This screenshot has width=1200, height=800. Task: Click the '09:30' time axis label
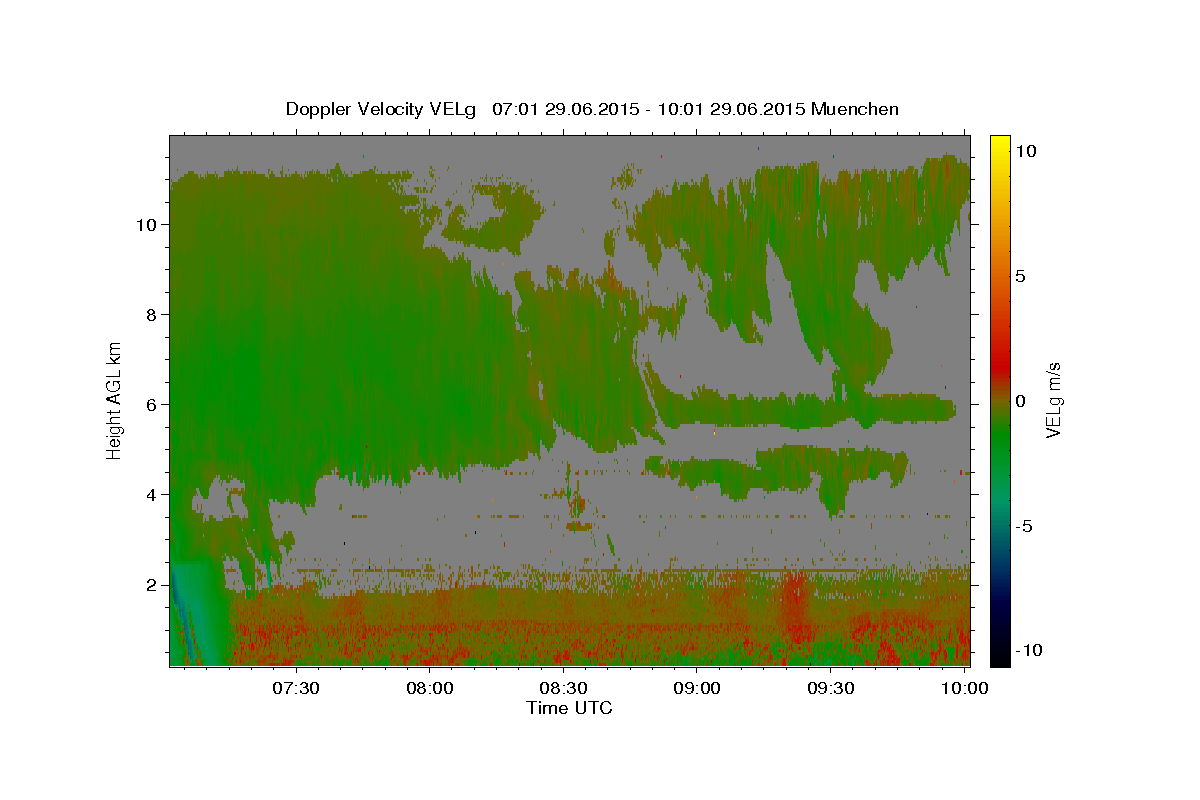(831, 688)
